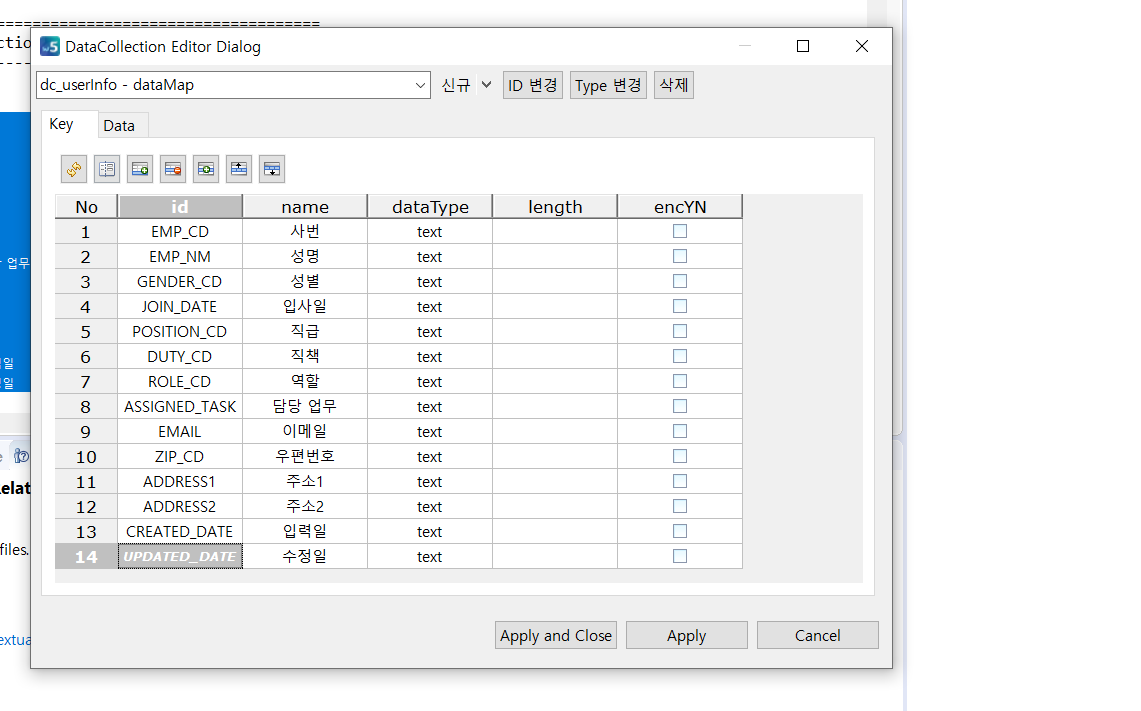
Task: Insert a row with the middle plus icon
Action: tap(206, 169)
